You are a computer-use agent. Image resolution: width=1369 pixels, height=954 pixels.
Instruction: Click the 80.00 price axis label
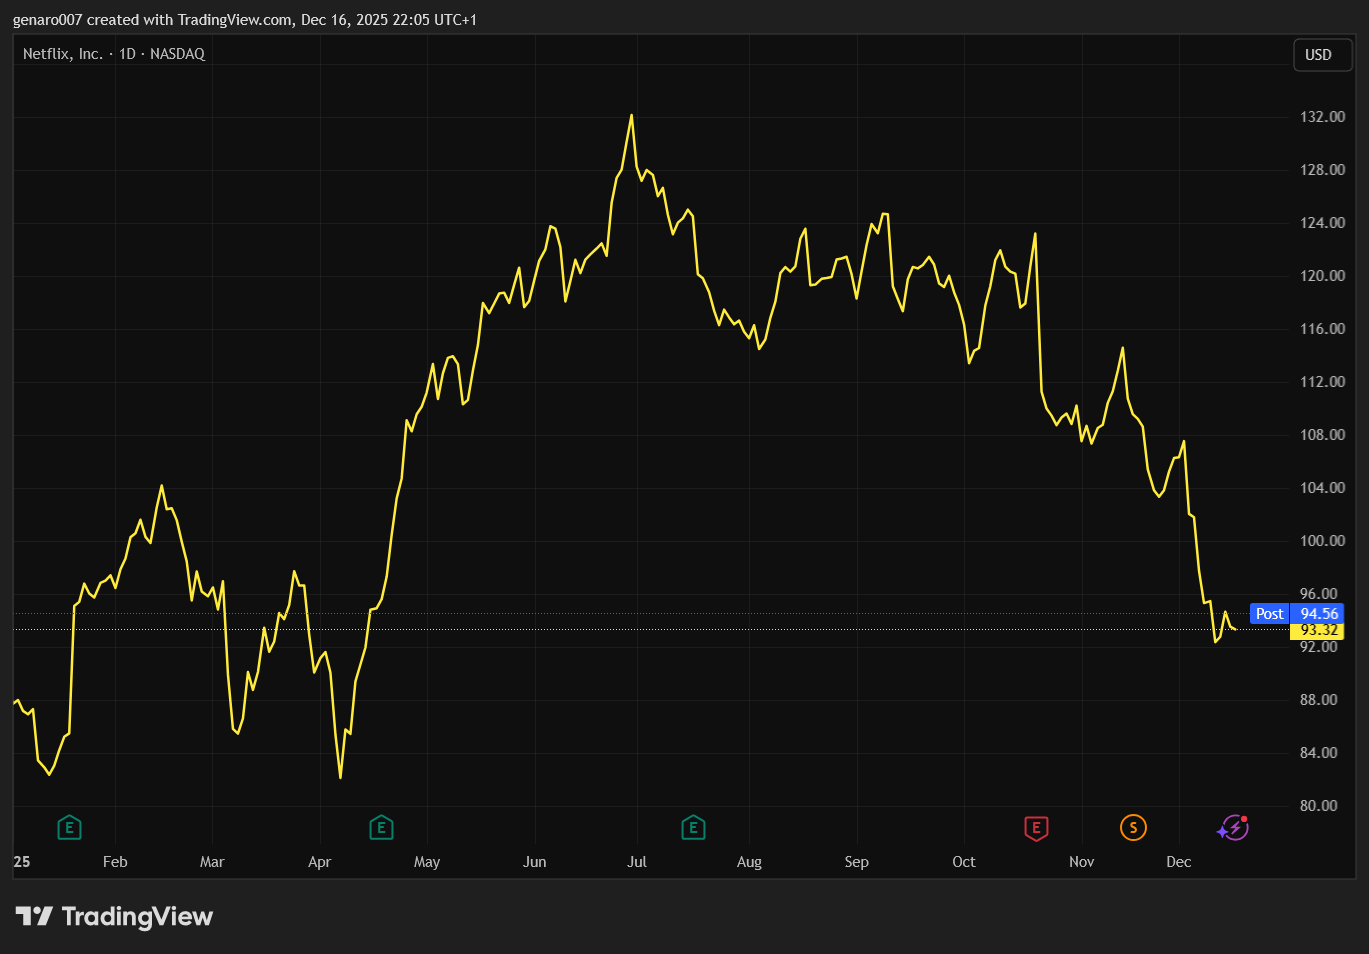point(1318,806)
